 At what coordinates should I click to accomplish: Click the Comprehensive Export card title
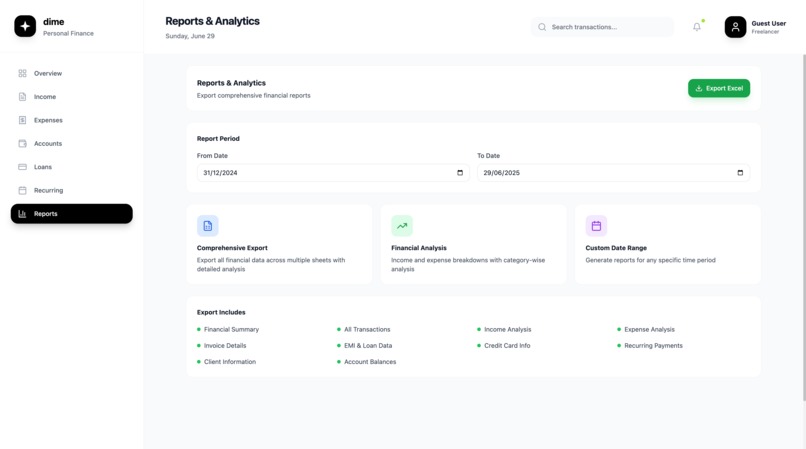[x=232, y=248]
